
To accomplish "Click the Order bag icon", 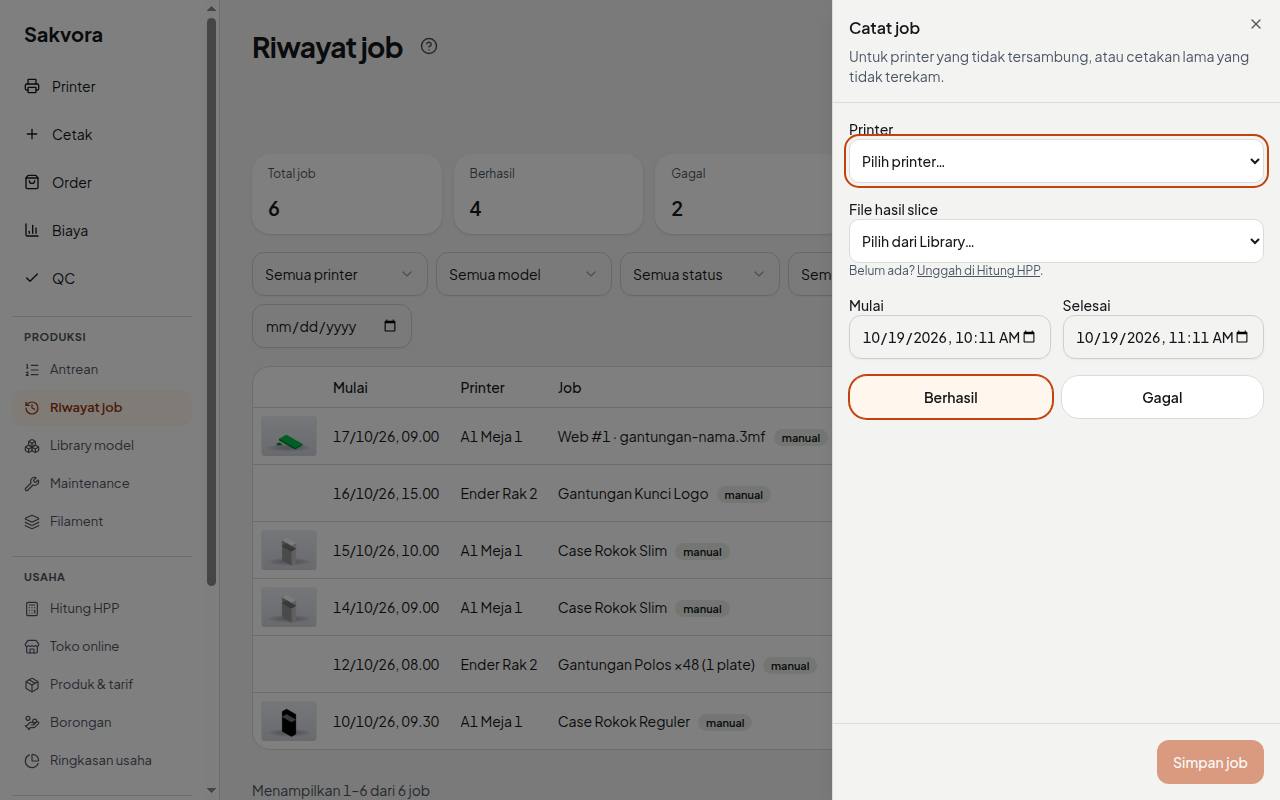I will (32, 182).
